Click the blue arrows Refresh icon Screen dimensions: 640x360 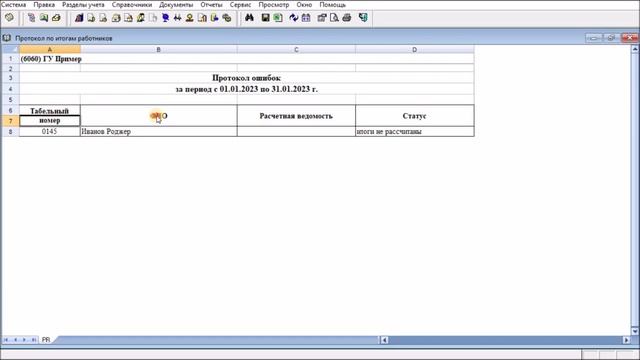(x=293, y=18)
